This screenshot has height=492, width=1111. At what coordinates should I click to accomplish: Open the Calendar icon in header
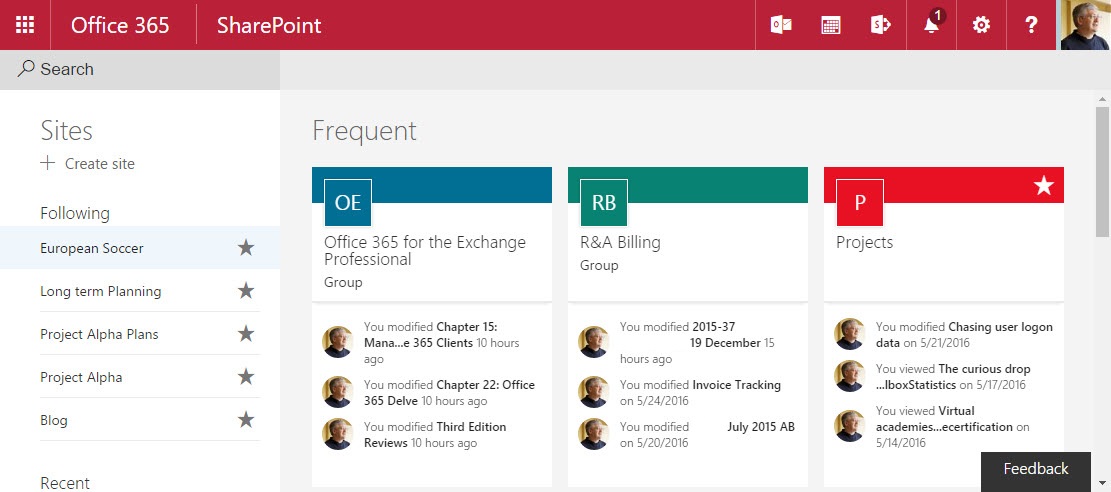point(831,25)
